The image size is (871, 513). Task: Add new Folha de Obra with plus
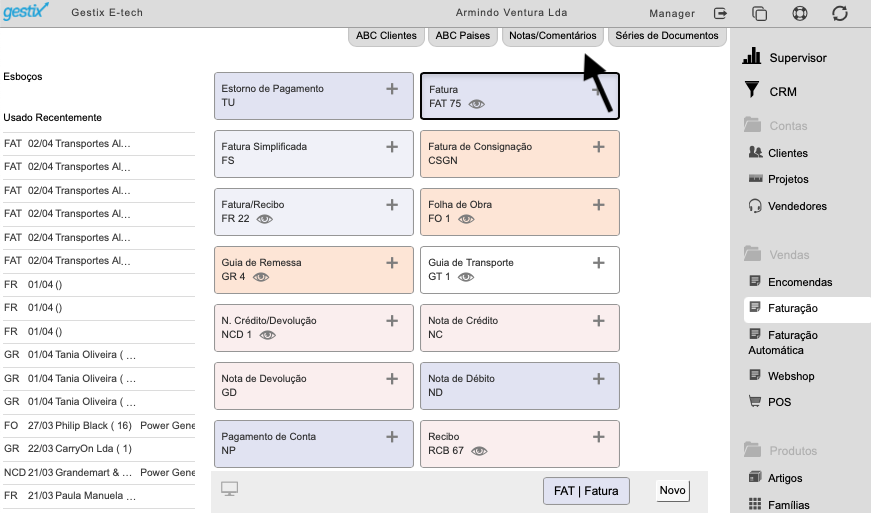pyautogui.click(x=599, y=205)
